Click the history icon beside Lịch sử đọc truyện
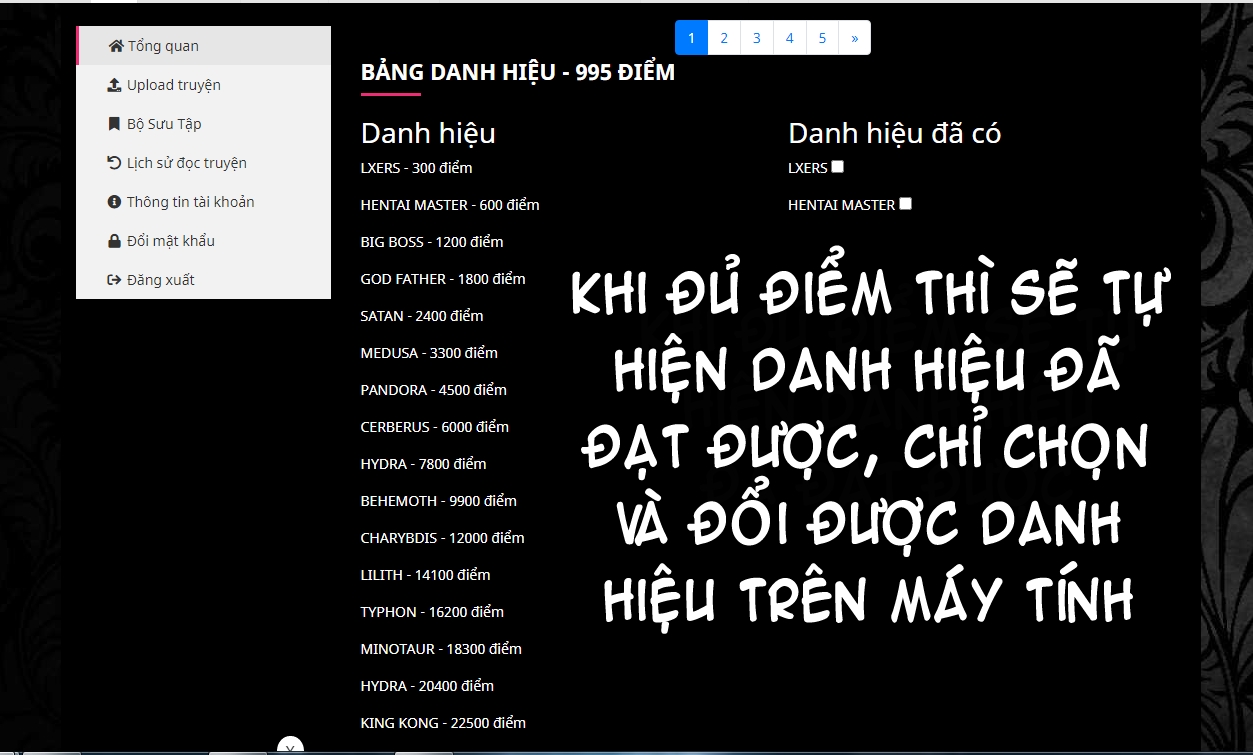 click(x=113, y=162)
